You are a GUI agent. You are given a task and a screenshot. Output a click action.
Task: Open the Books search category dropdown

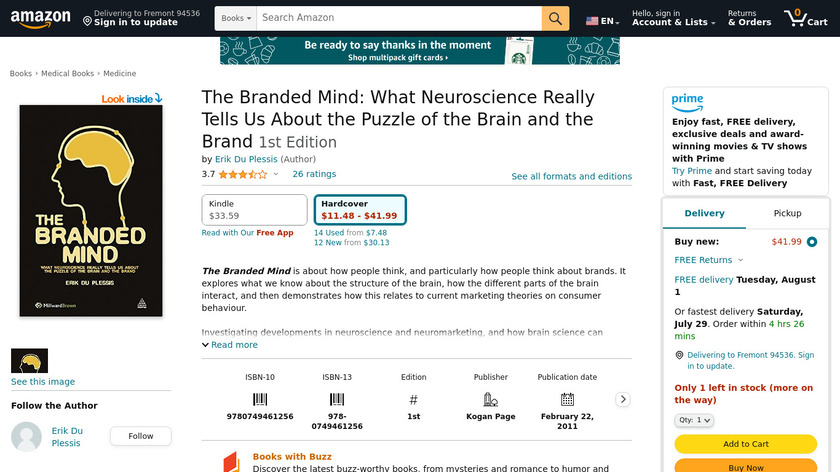pyautogui.click(x=235, y=18)
